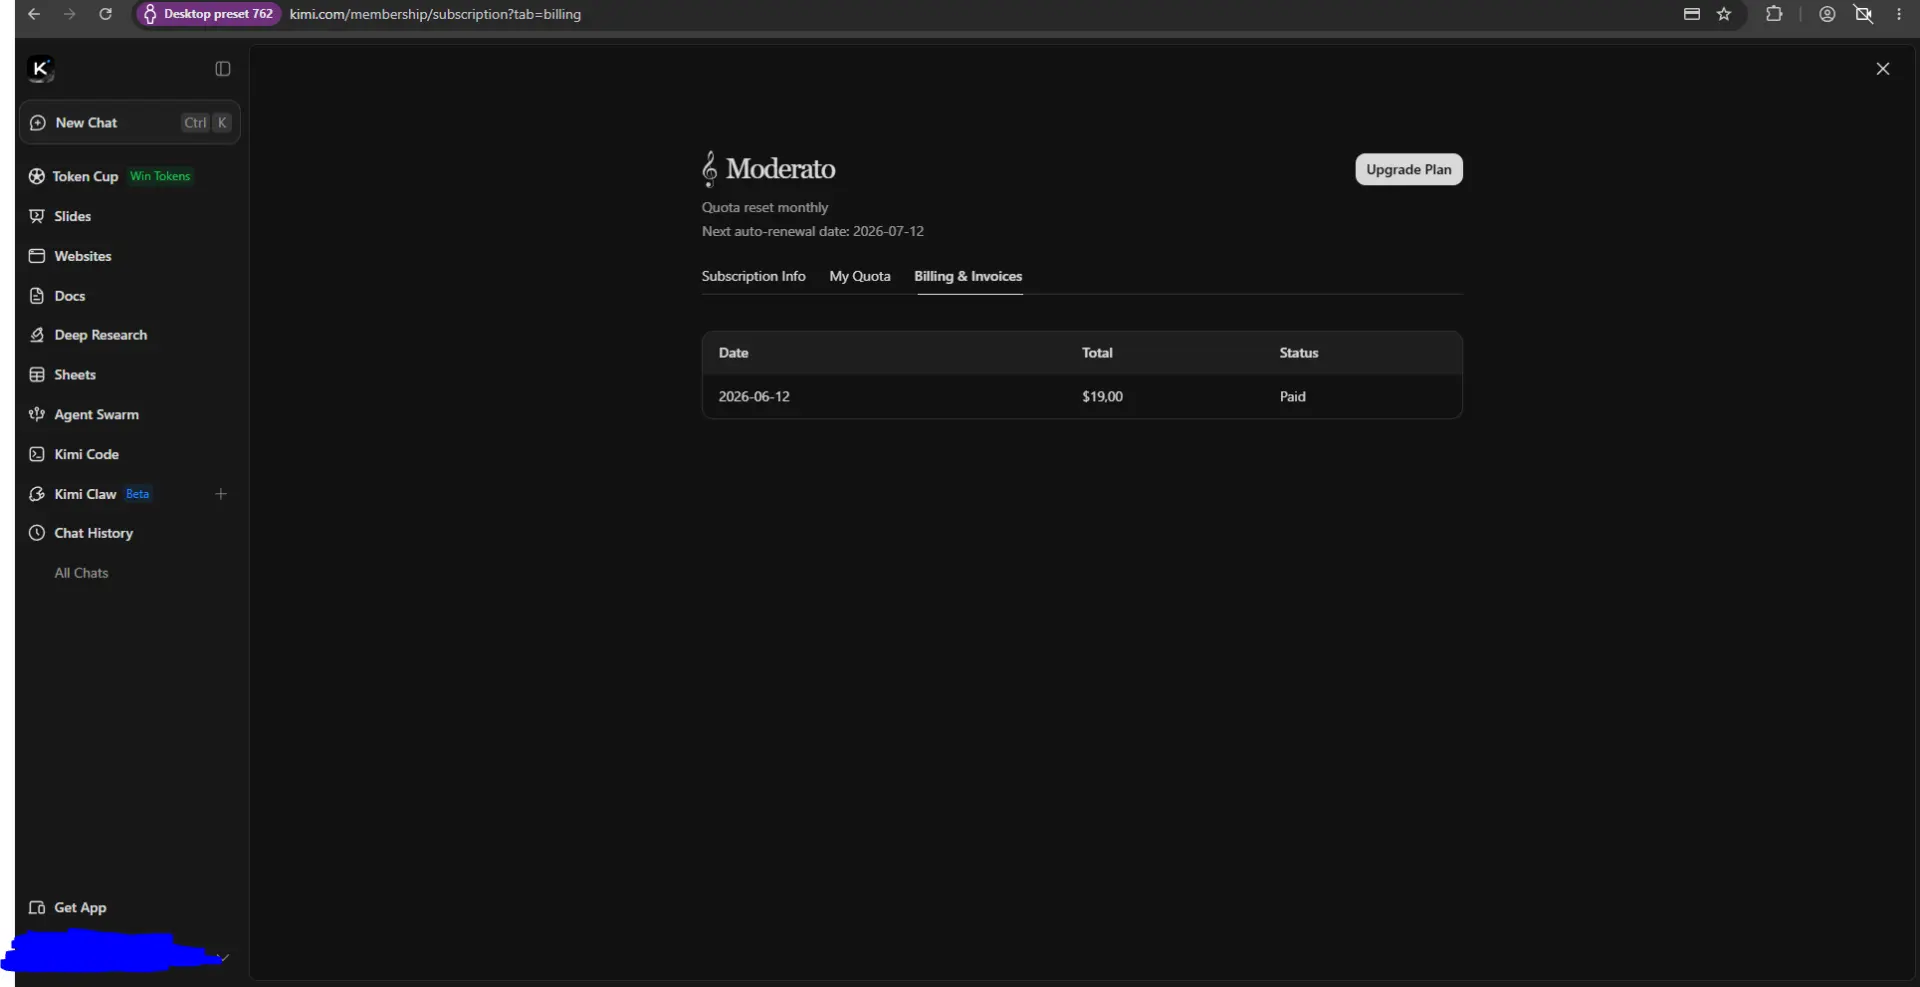Open Token Cup from sidebar

point(85,176)
